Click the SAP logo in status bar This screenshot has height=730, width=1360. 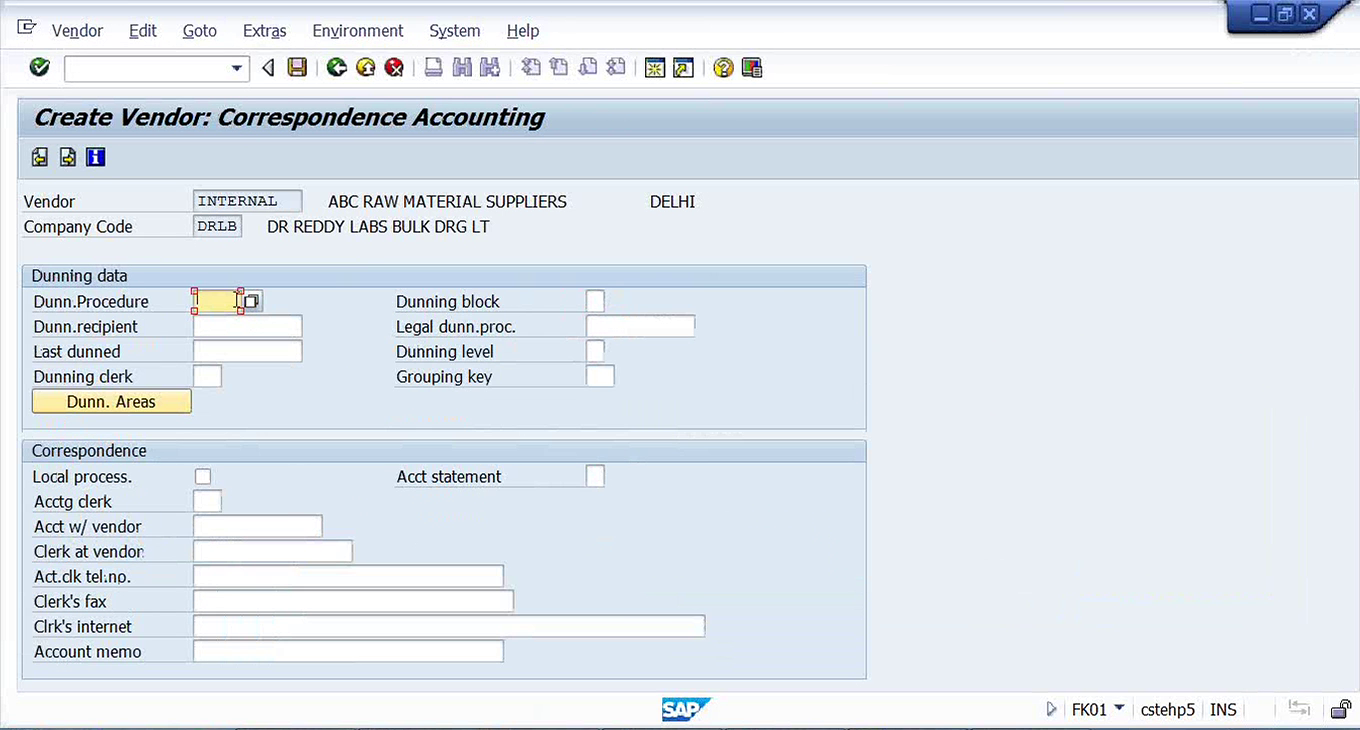(685, 709)
